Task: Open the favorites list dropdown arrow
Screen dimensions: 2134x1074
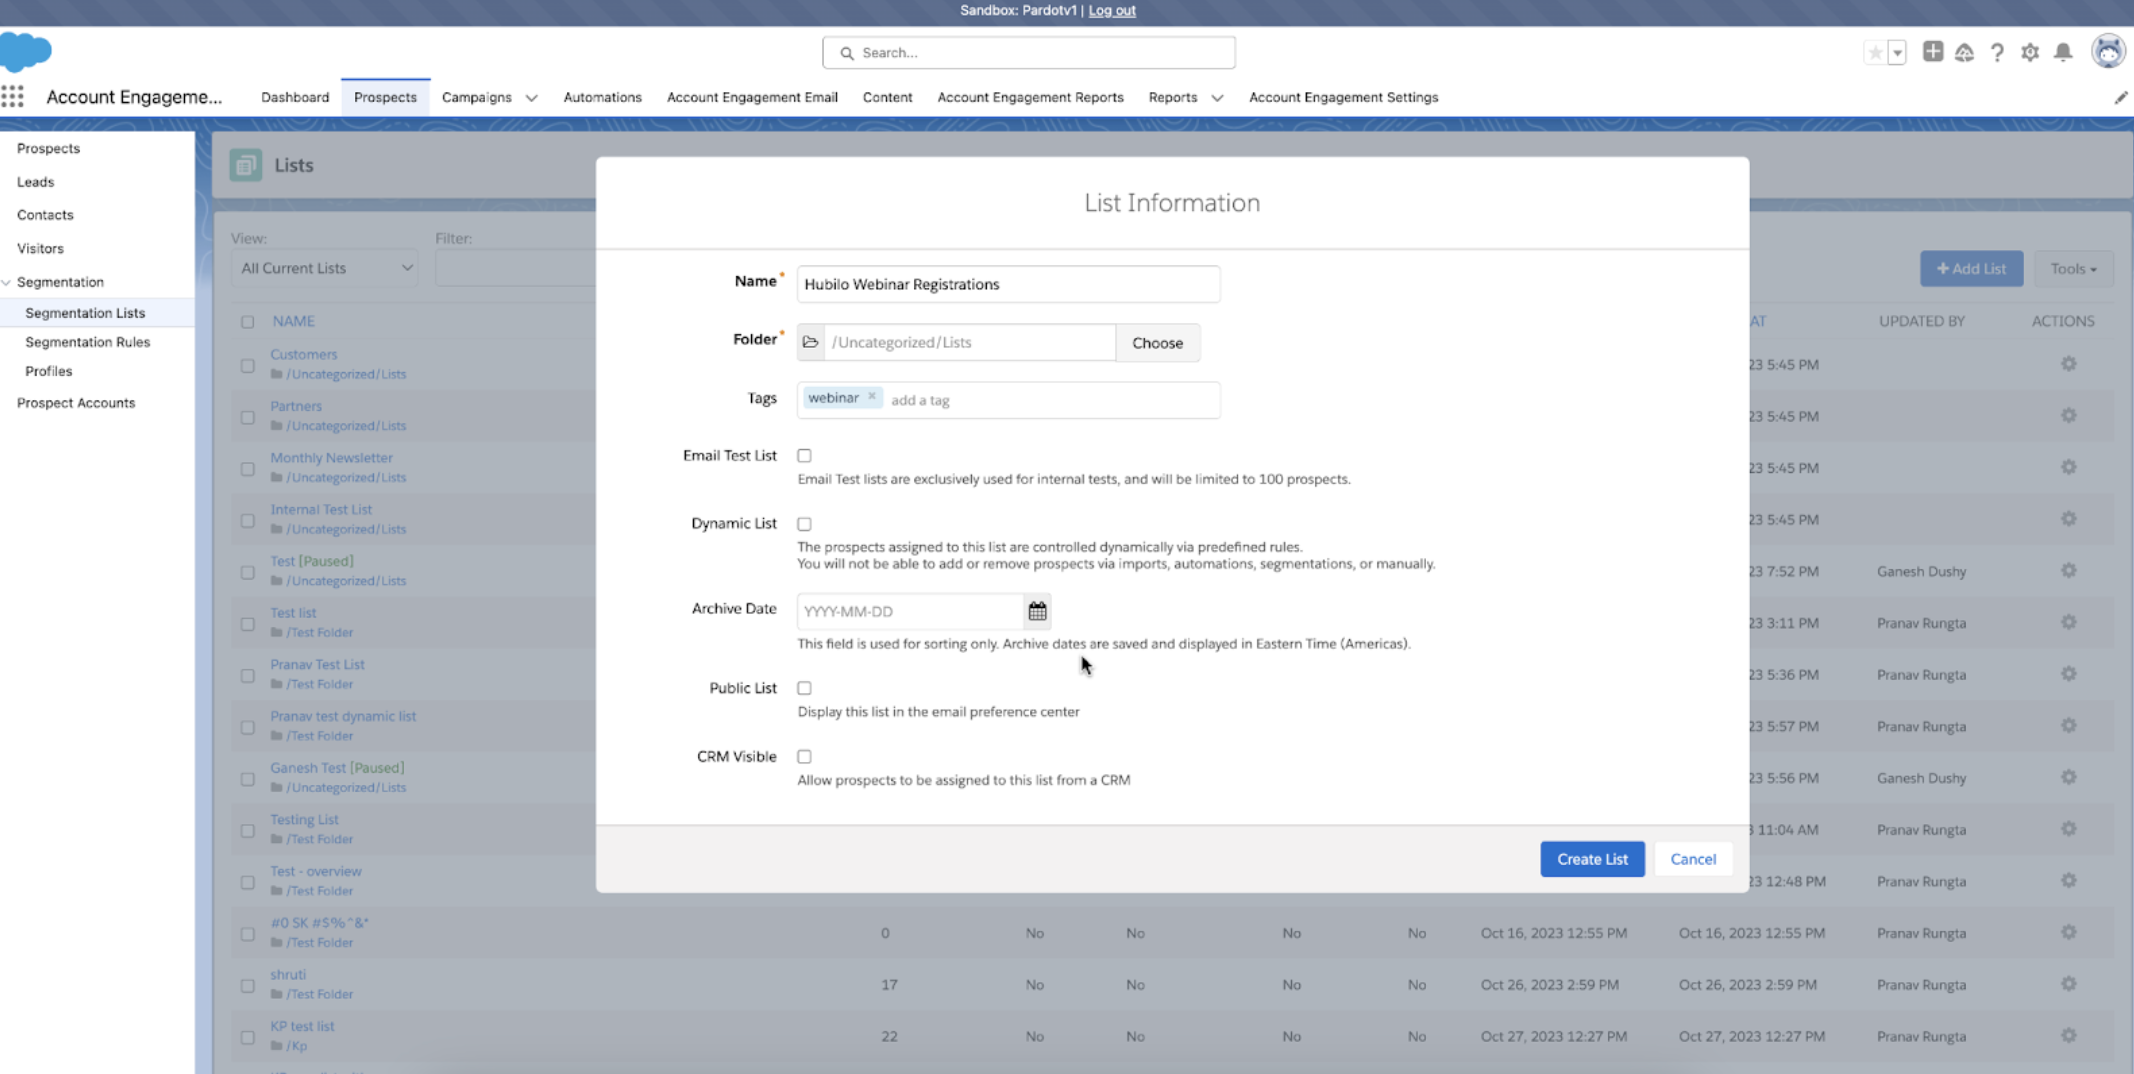Action: point(1897,52)
